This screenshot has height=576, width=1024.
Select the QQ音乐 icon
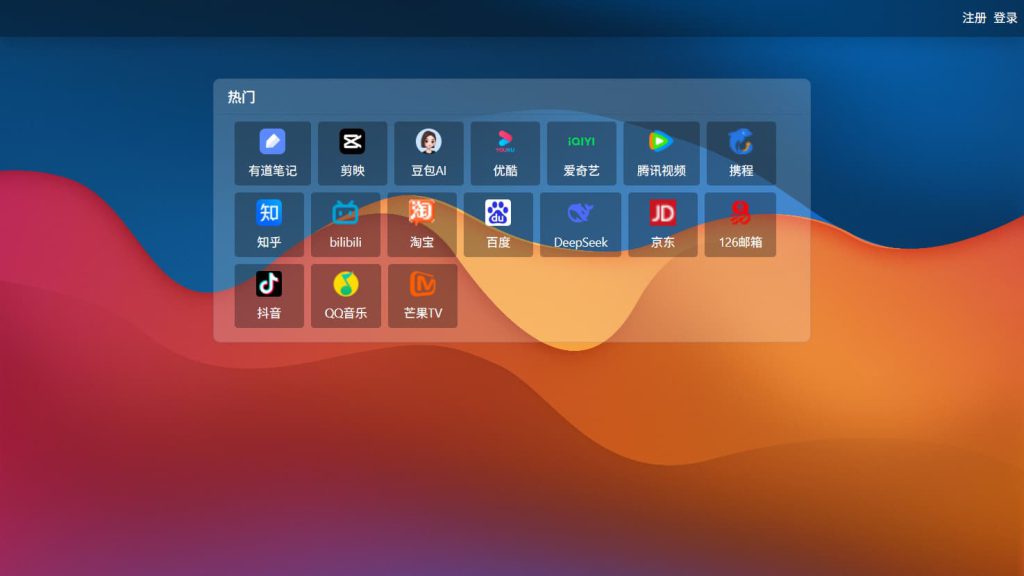coord(346,285)
